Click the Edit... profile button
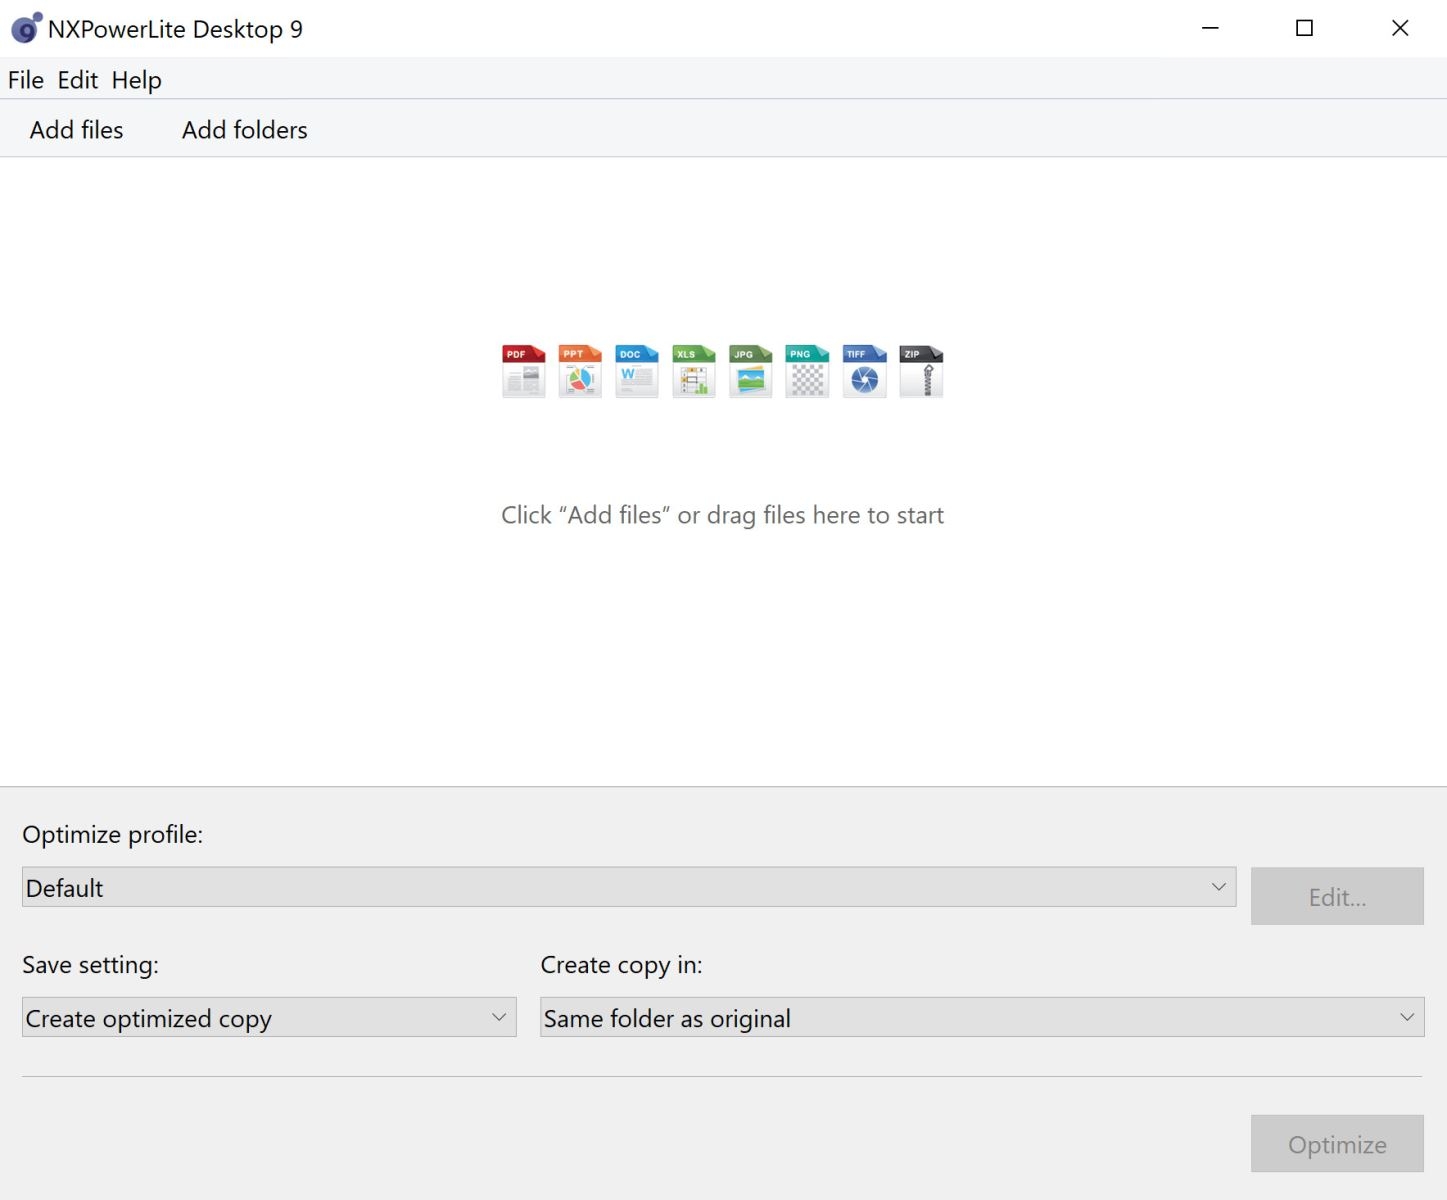Viewport: 1447px width, 1200px height. (1337, 896)
